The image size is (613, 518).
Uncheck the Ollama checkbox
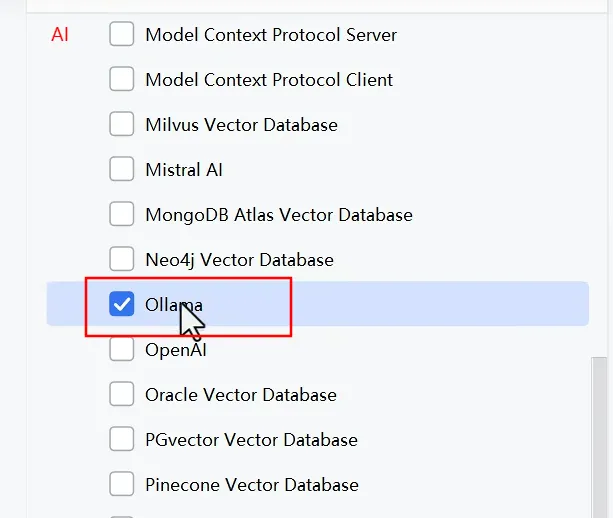pyautogui.click(x=122, y=305)
